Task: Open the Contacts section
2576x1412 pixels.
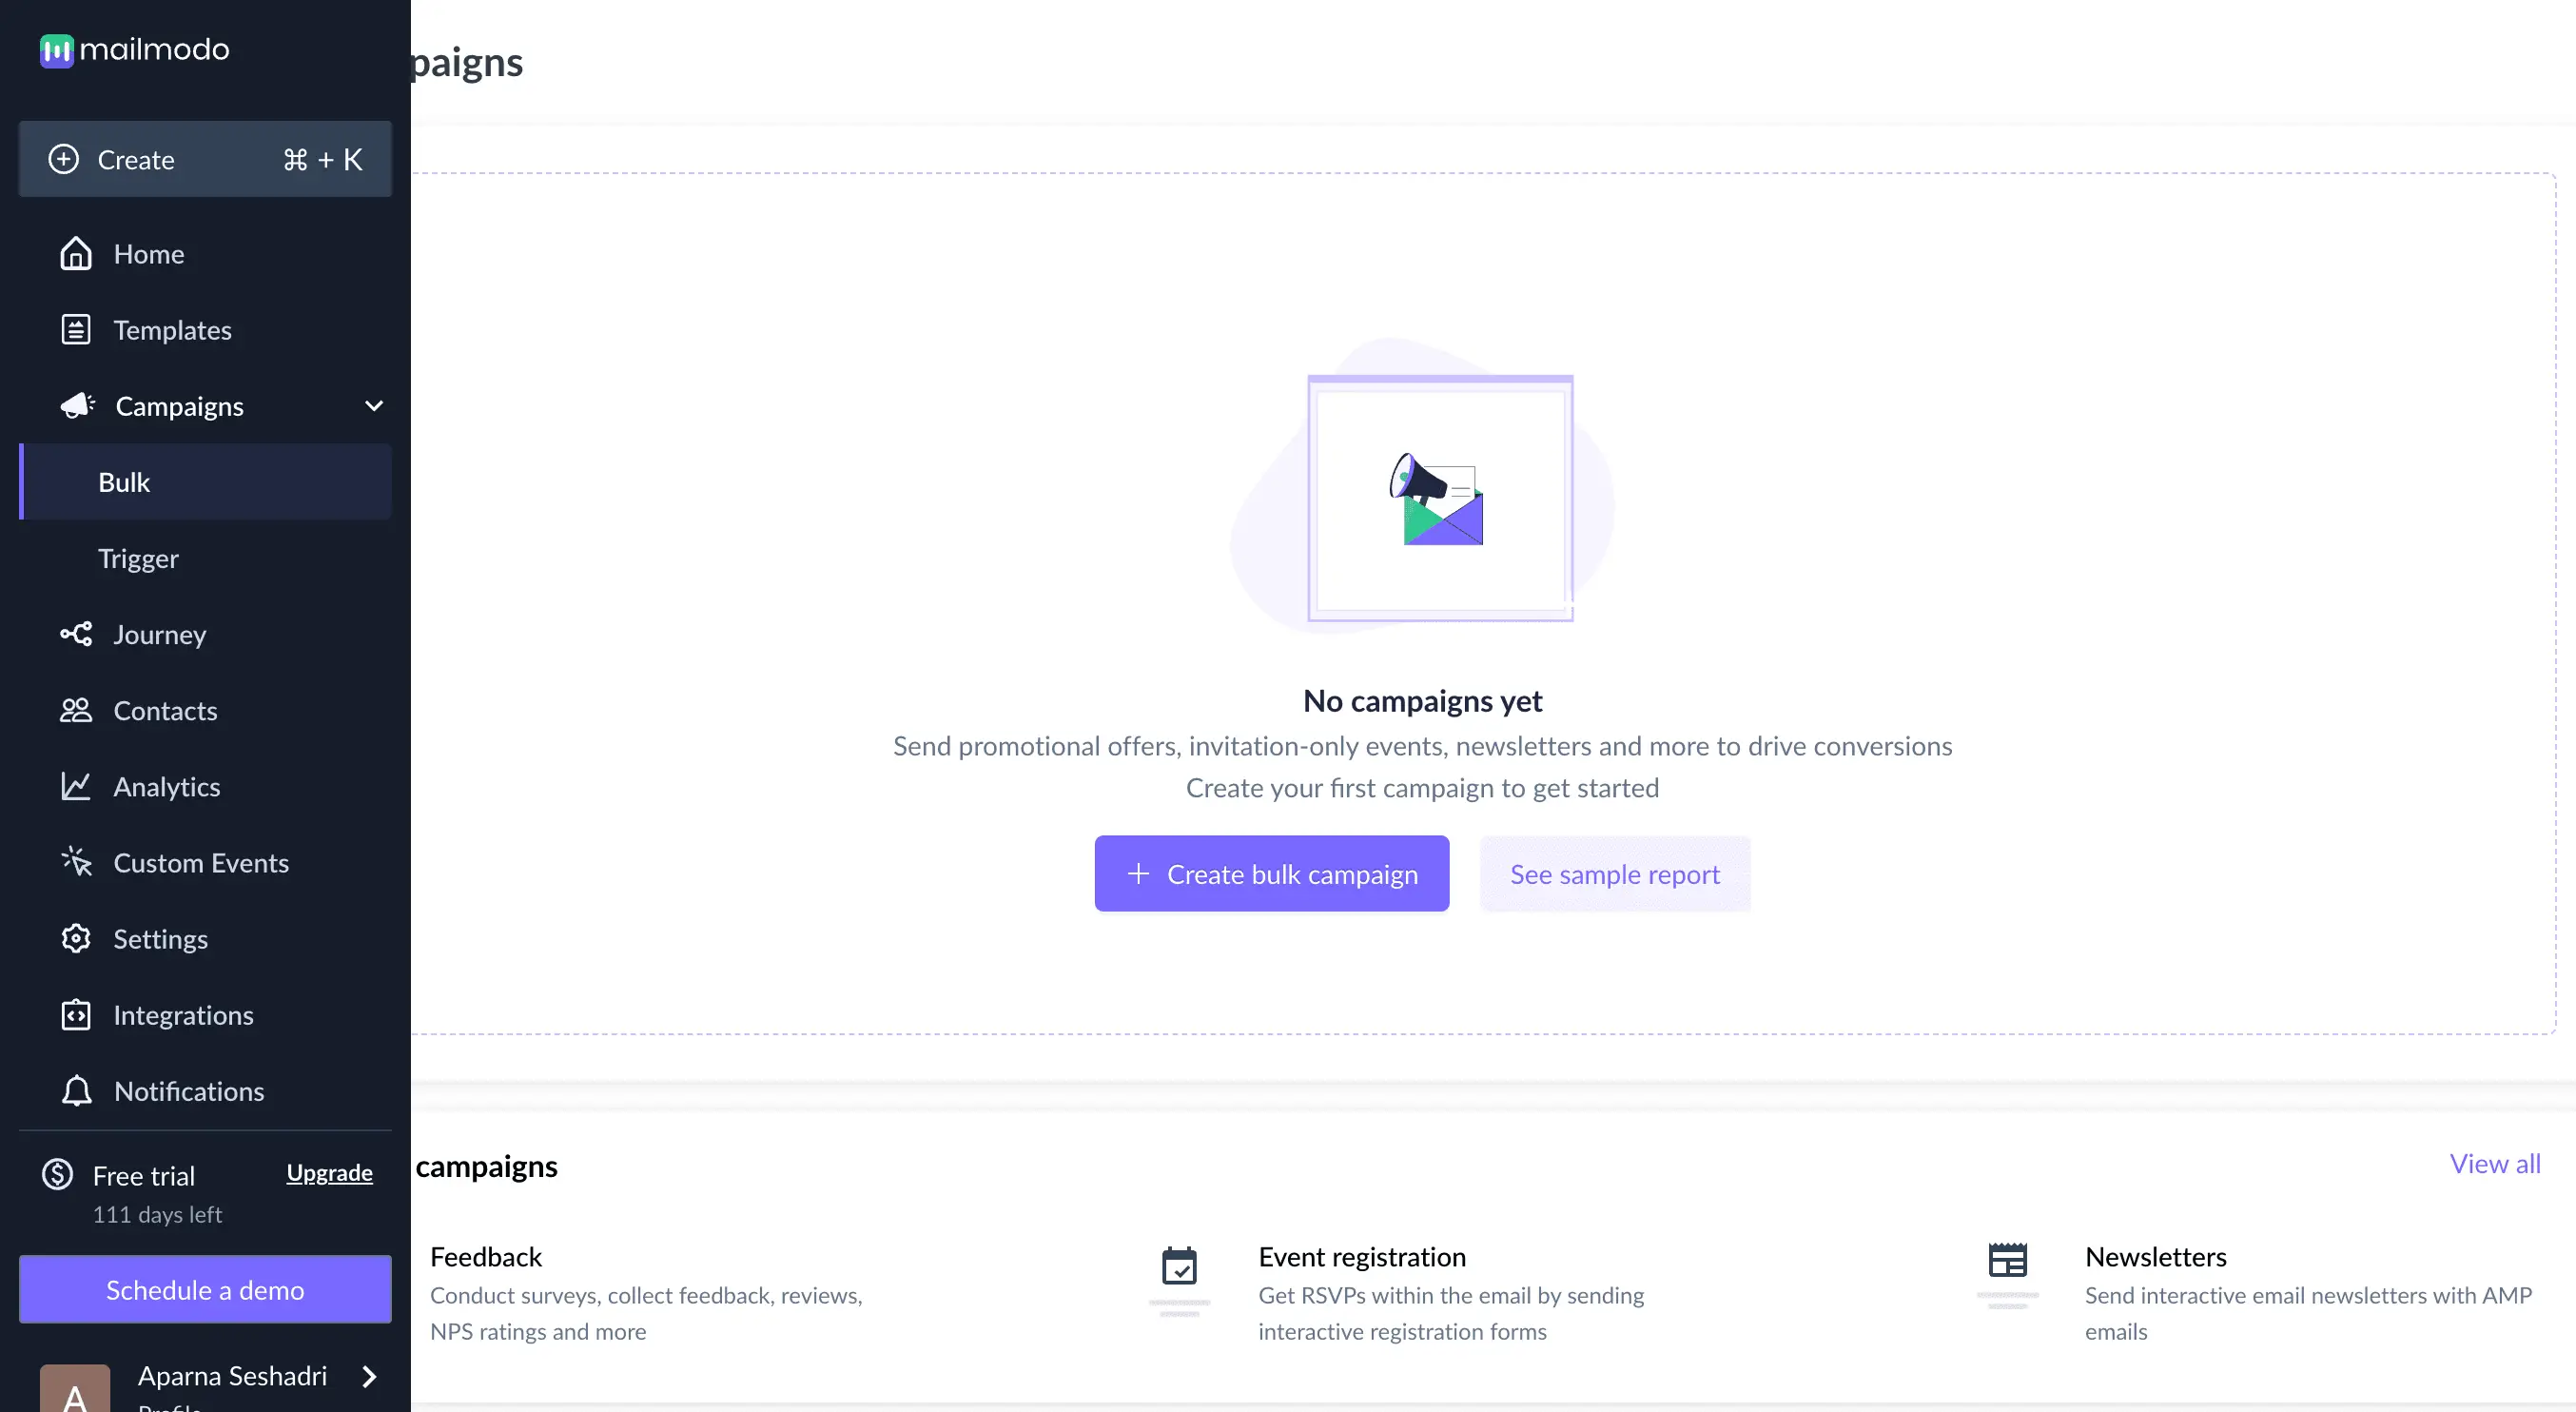Action: pos(166,710)
